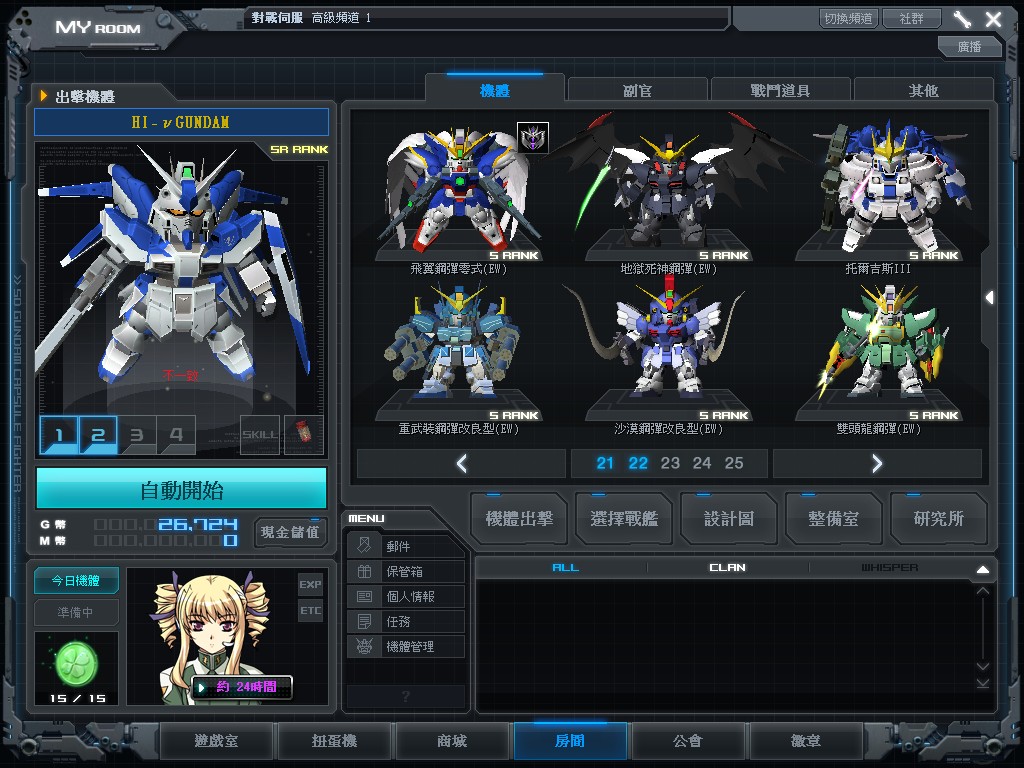Click the 機體管理 unit management icon

[x=364, y=646]
